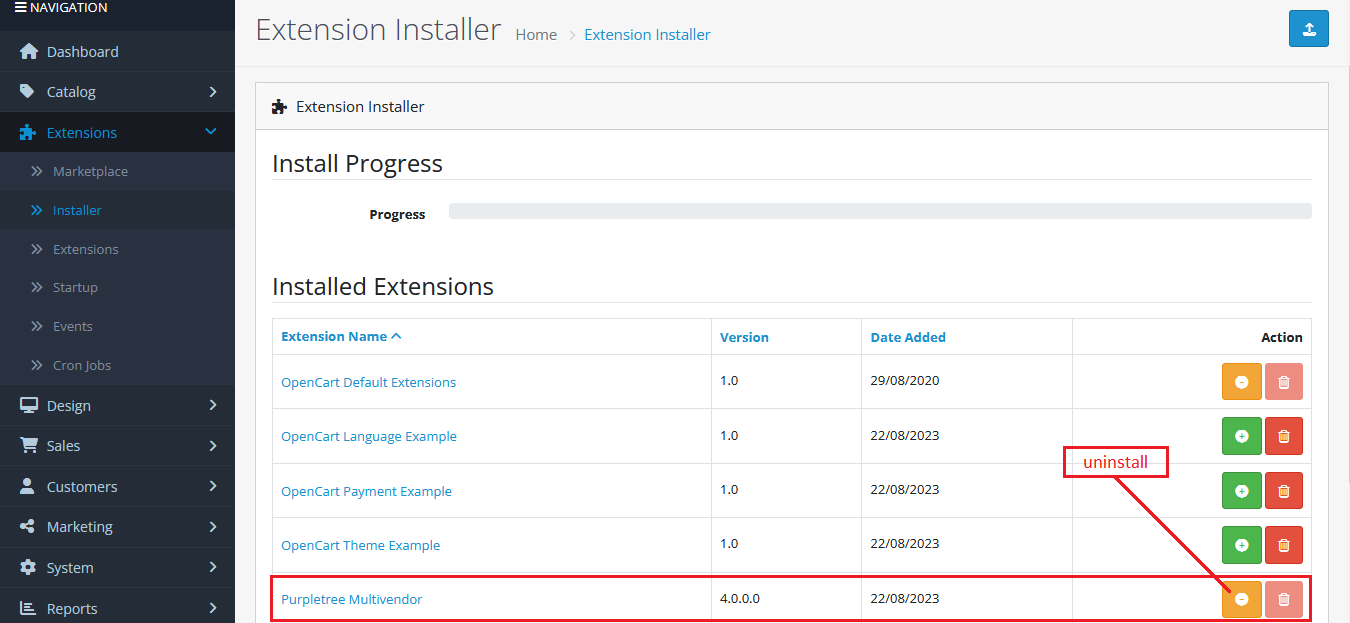
Task: Toggle uninstall for OpenCart Default Extensions
Action: tap(1241, 381)
